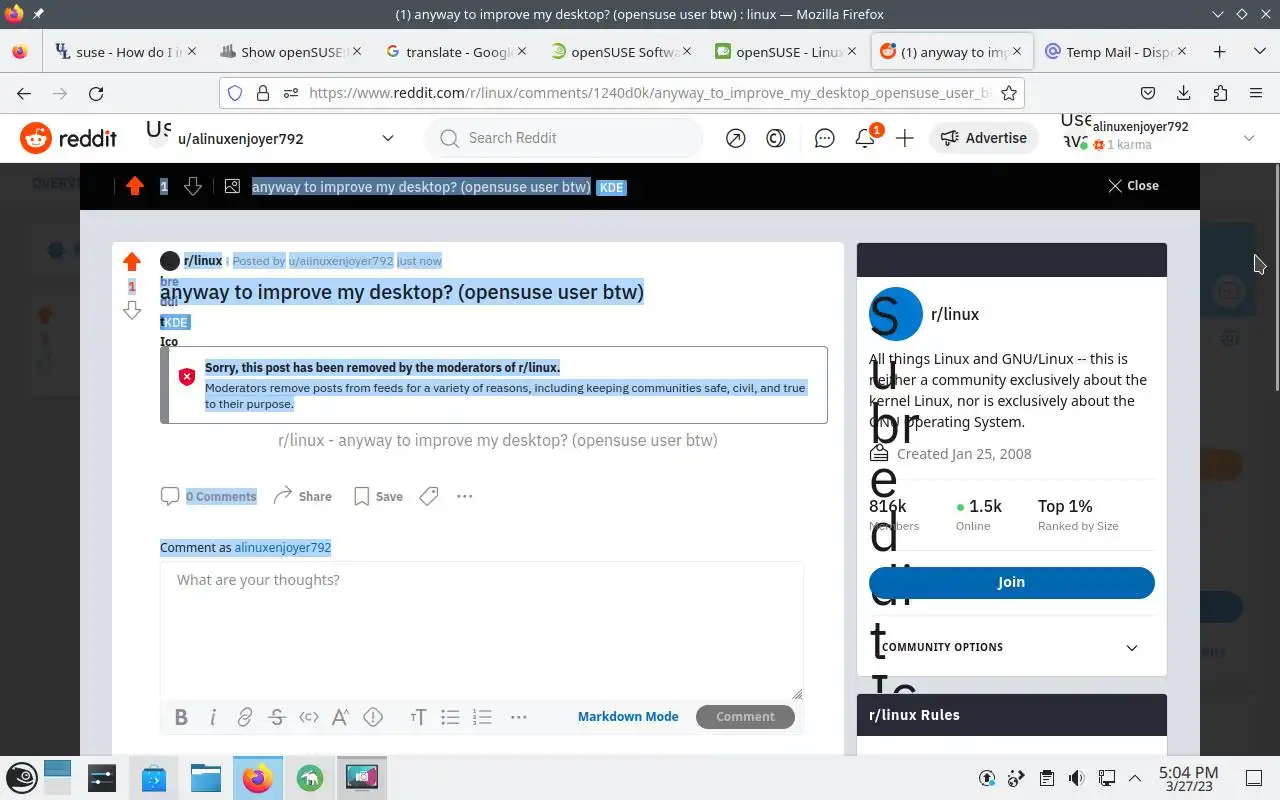Switch to the 'translate - Google' tab

(x=455, y=52)
